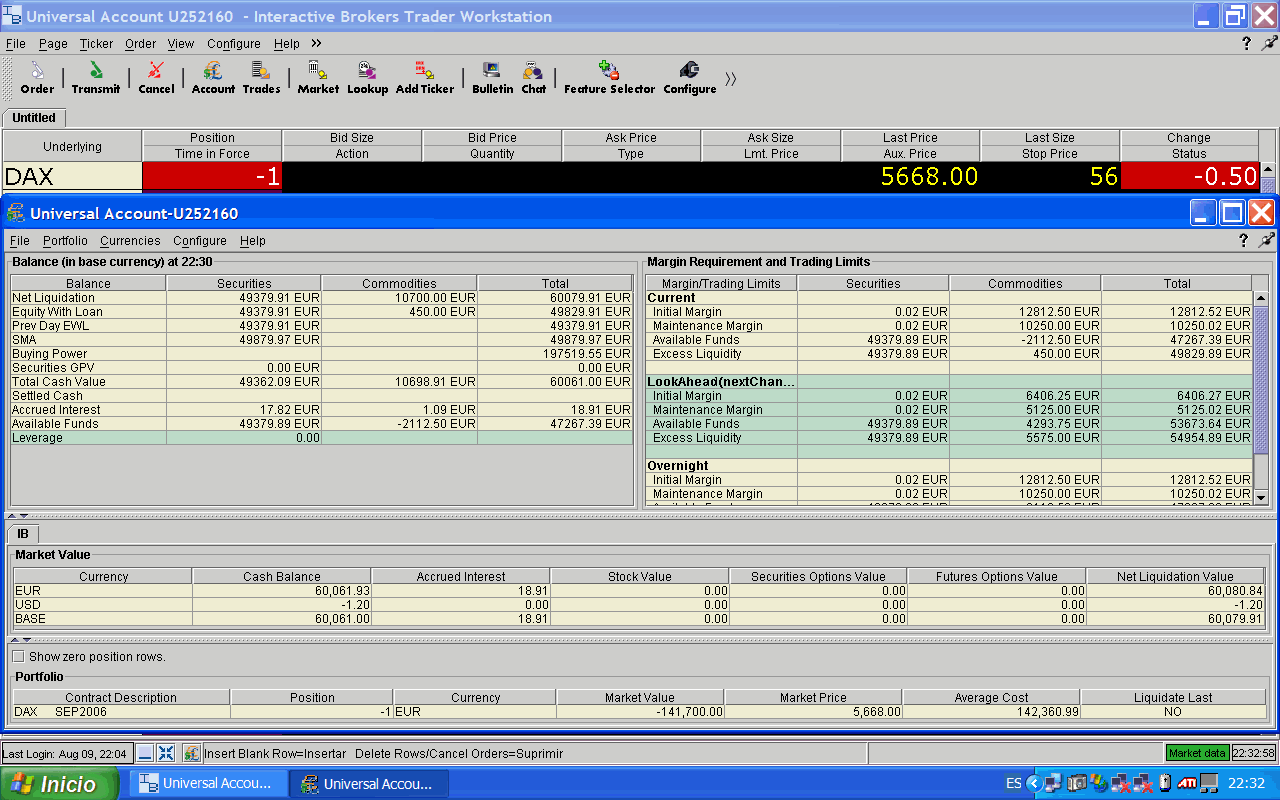
Task: Open the Currencies menu in Account window
Action: point(130,241)
